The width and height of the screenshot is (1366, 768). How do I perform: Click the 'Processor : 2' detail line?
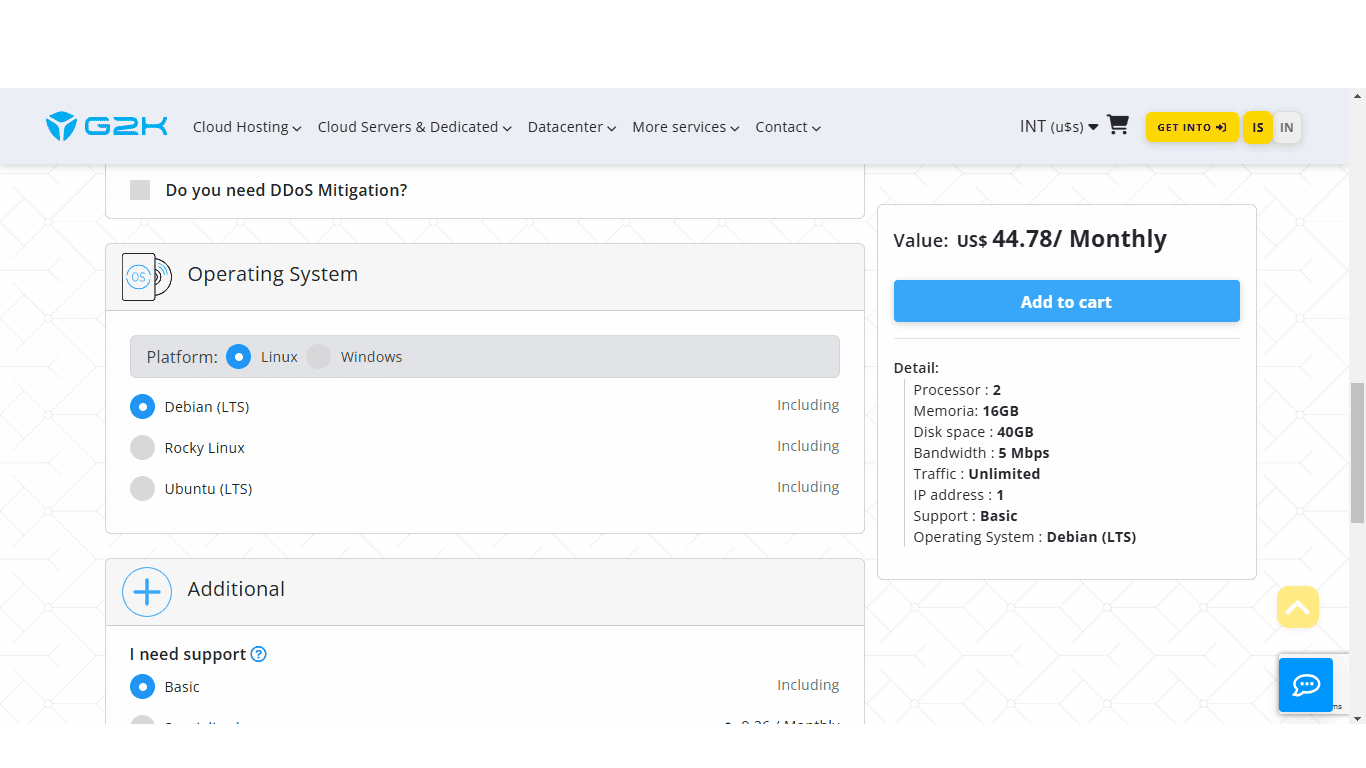click(x=957, y=390)
